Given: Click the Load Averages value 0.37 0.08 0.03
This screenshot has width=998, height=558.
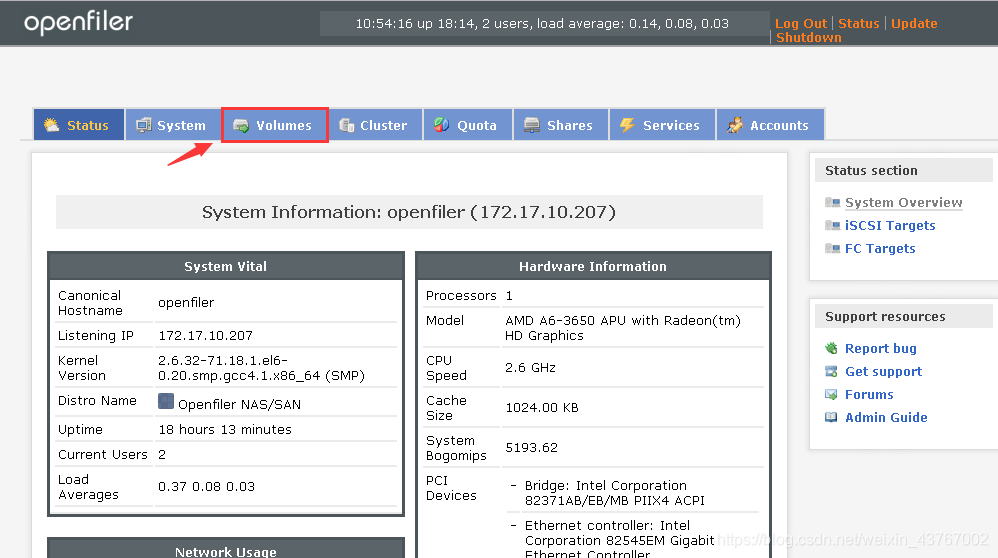Looking at the screenshot, I should [x=206, y=486].
